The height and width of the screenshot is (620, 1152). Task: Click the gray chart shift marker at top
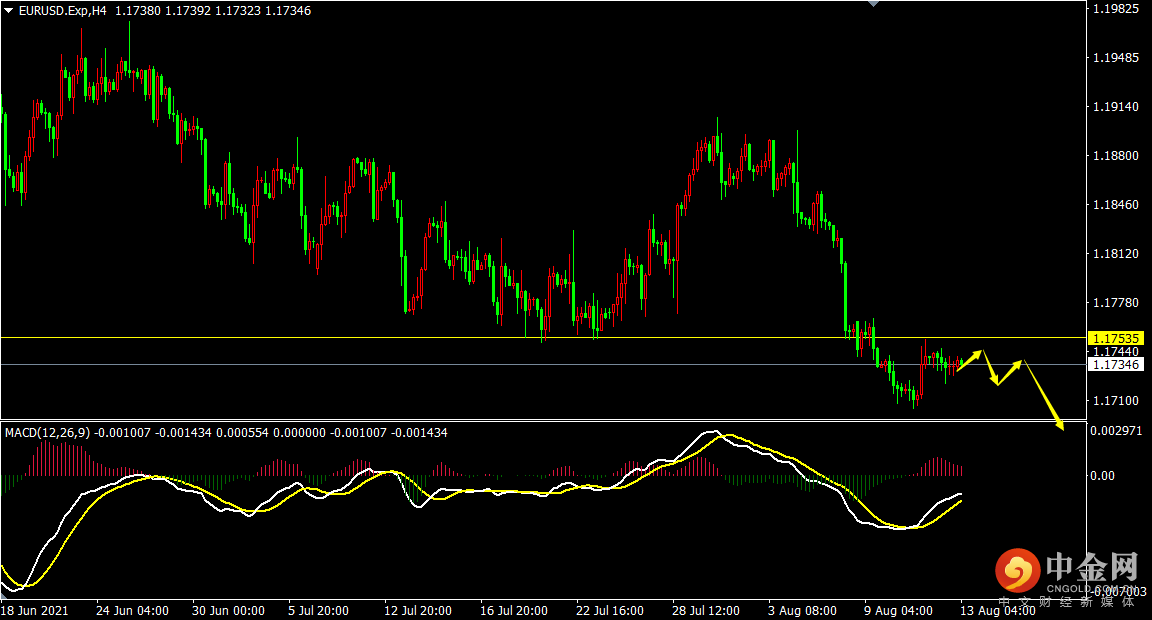[x=874, y=4]
